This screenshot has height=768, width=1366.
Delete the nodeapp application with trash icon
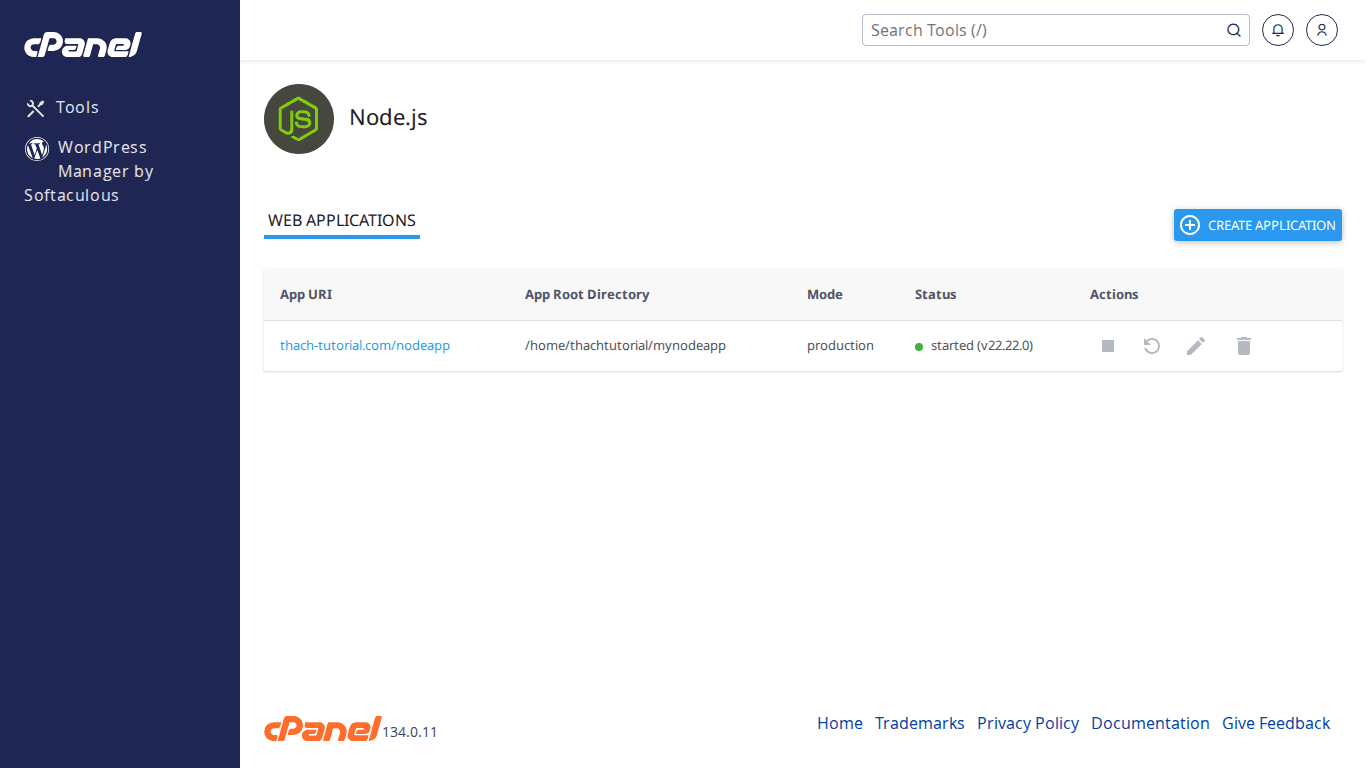[x=1244, y=346]
